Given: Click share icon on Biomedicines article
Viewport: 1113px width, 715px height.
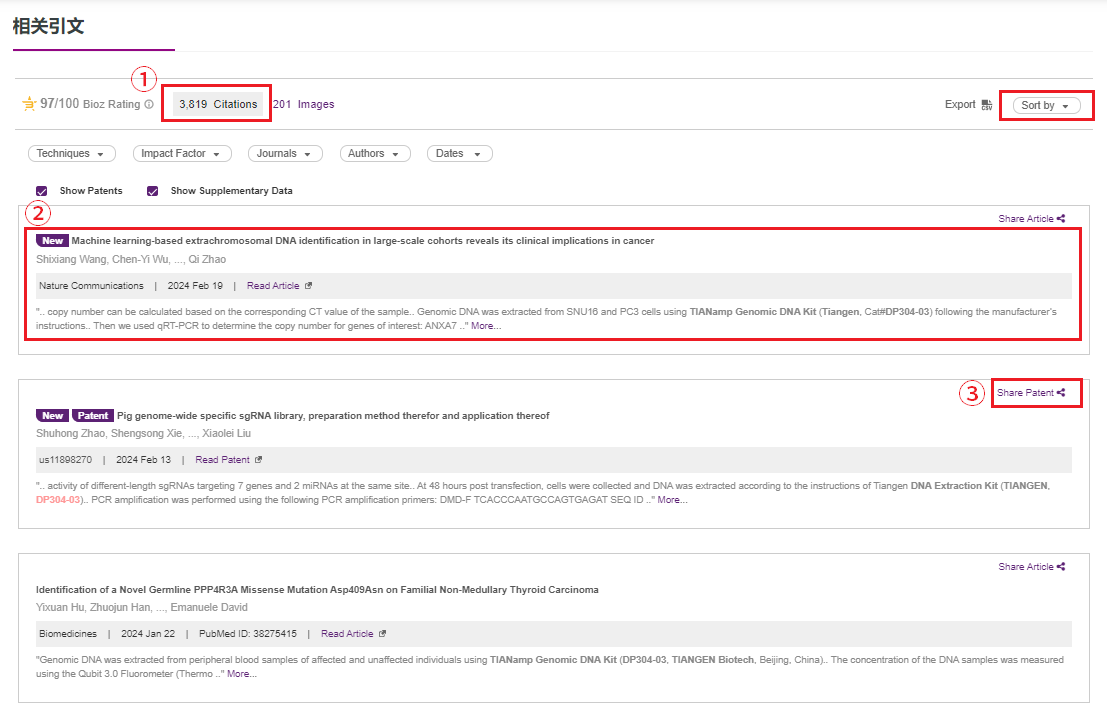Looking at the screenshot, I should click(1061, 567).
